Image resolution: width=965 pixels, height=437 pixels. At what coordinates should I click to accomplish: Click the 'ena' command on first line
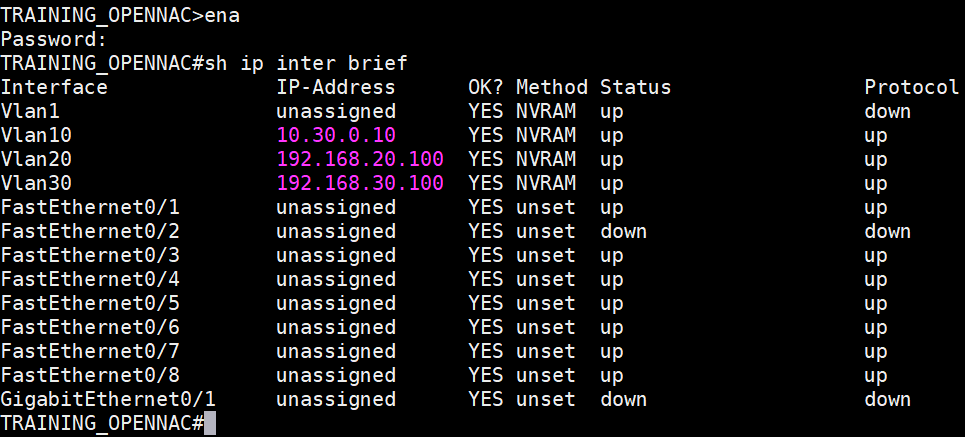(x=222, y=16)
